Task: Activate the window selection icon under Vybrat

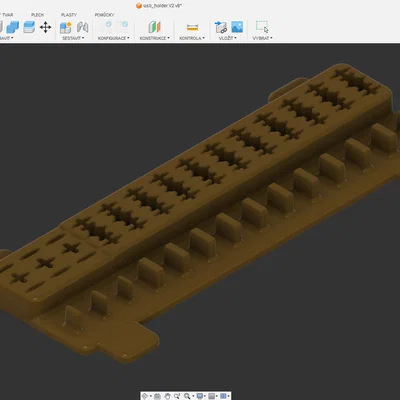Action: 262,27
